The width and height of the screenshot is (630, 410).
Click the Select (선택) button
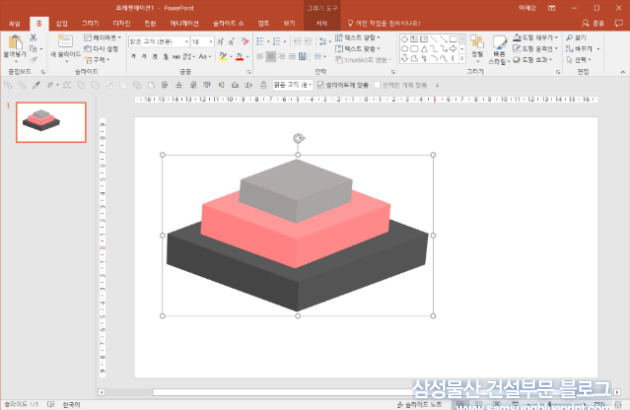(x=579, y=59)
